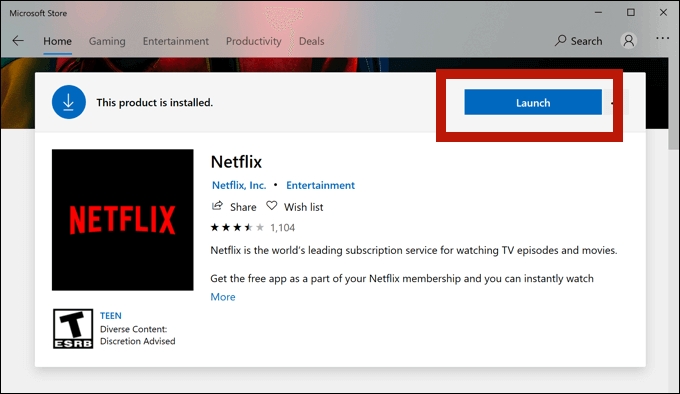Screen dimensions: 680x394
Task: Switch to the Home tab
Action: (57, 41)
